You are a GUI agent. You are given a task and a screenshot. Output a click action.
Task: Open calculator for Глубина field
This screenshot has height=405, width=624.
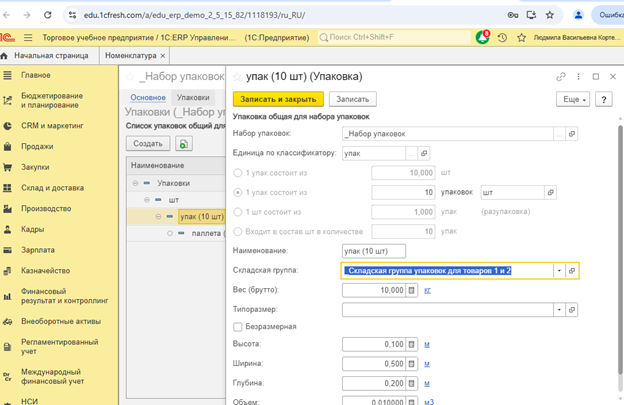click(x=411, y=383)
